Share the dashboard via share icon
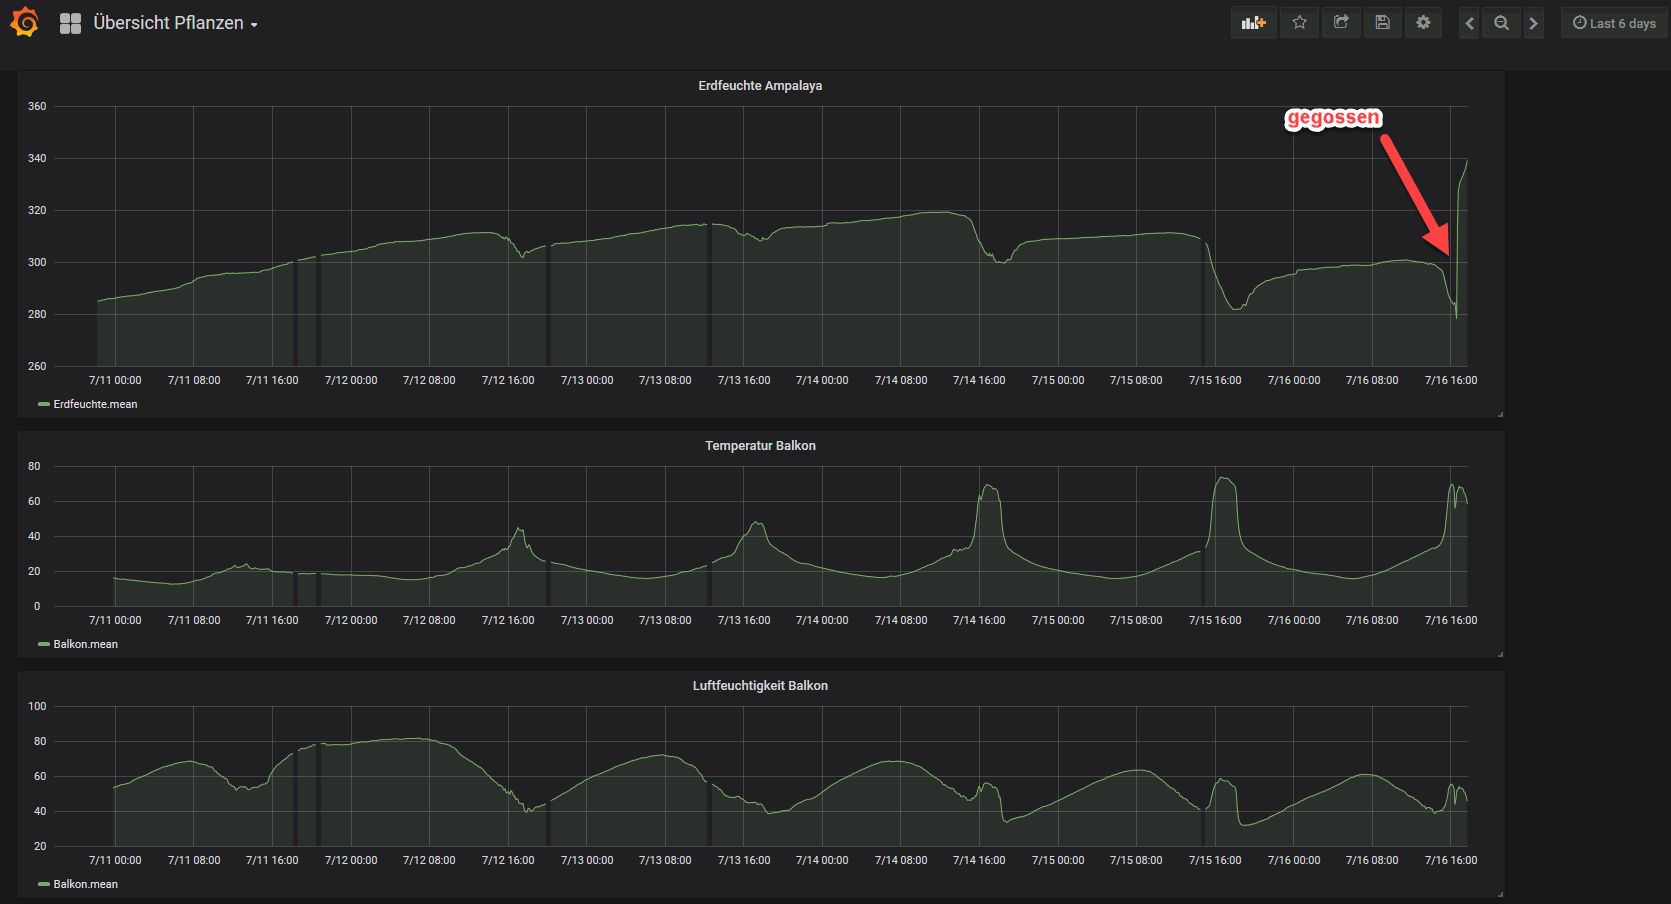 (x=1341, y=23)
